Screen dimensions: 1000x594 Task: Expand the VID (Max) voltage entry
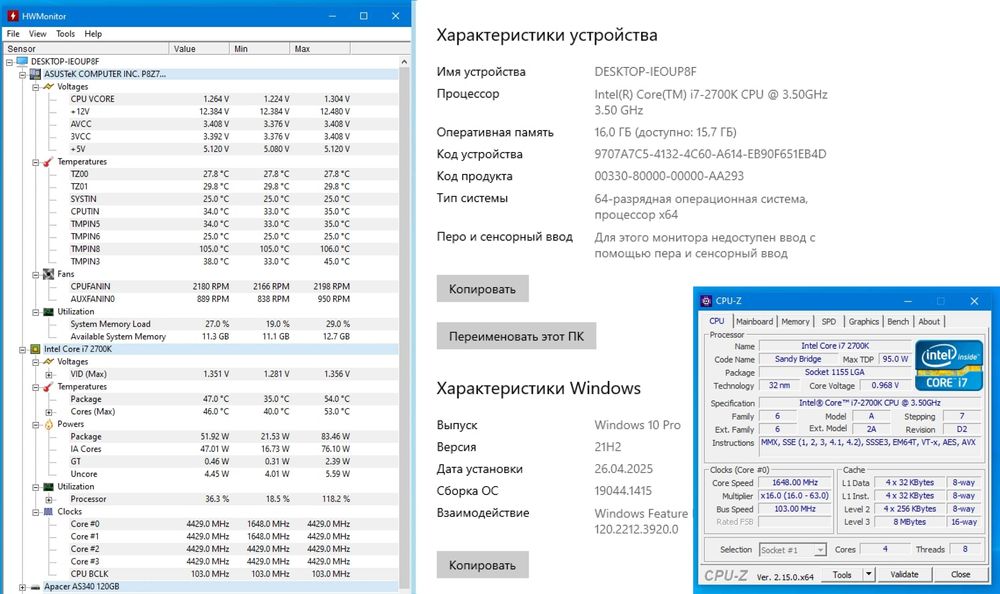pos(49,375)
